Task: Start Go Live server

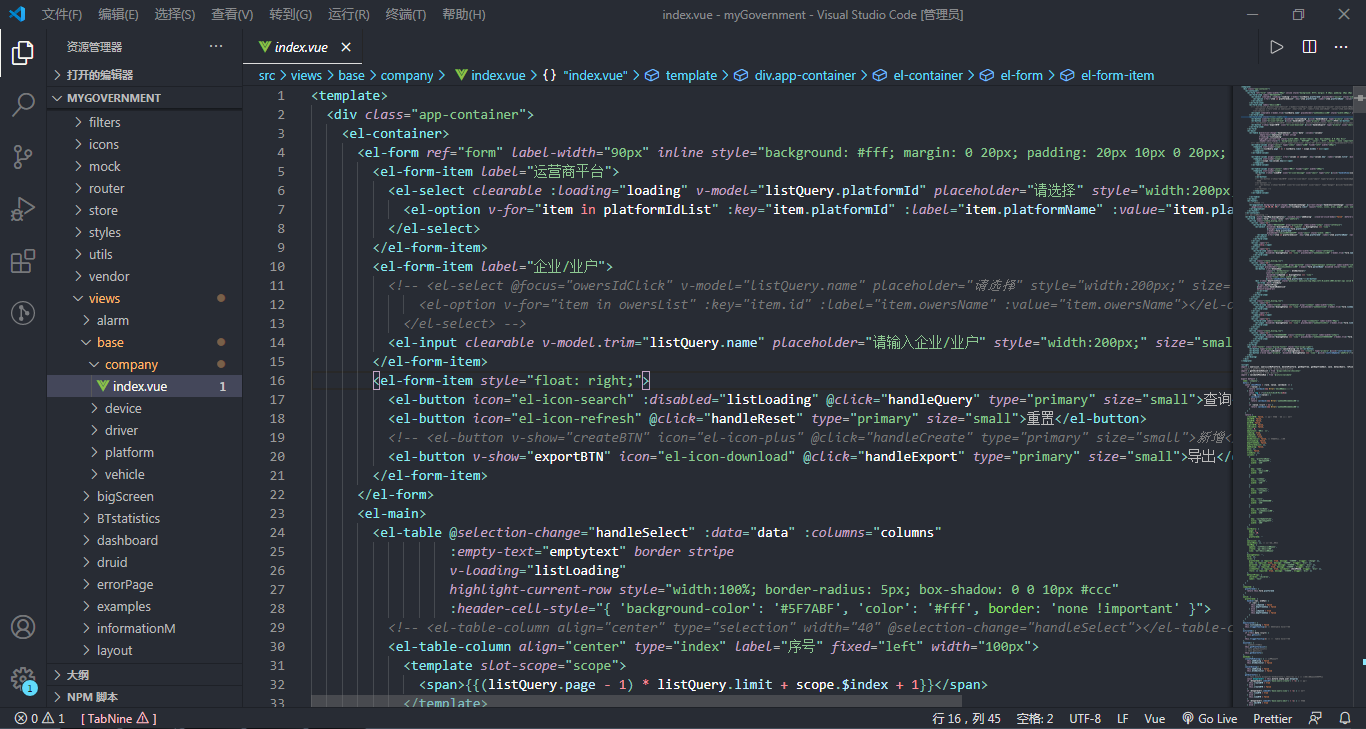Action: (x=1209, y=718)
